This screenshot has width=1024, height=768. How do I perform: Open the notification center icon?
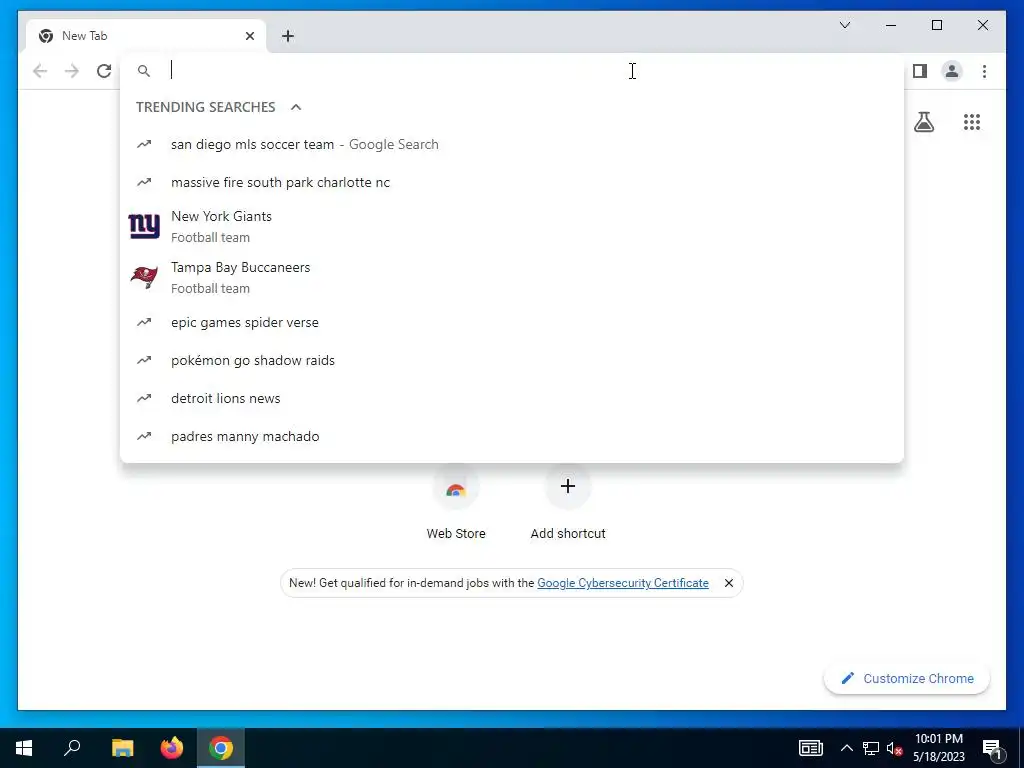992,748
